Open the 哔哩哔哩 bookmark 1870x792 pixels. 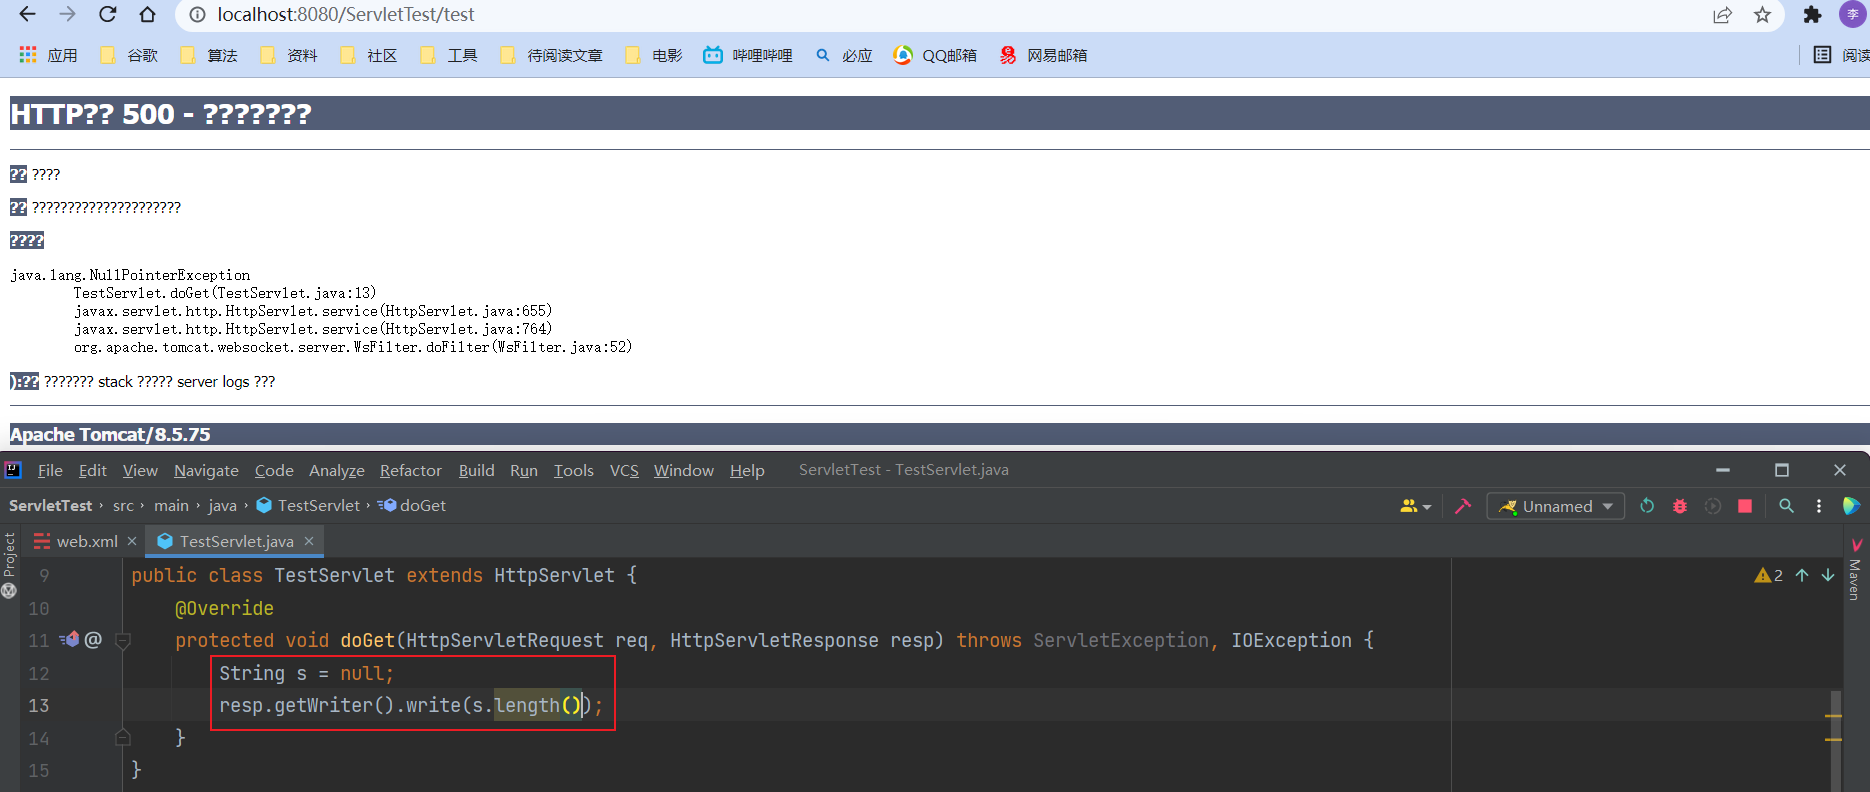(x=748, y=55)
